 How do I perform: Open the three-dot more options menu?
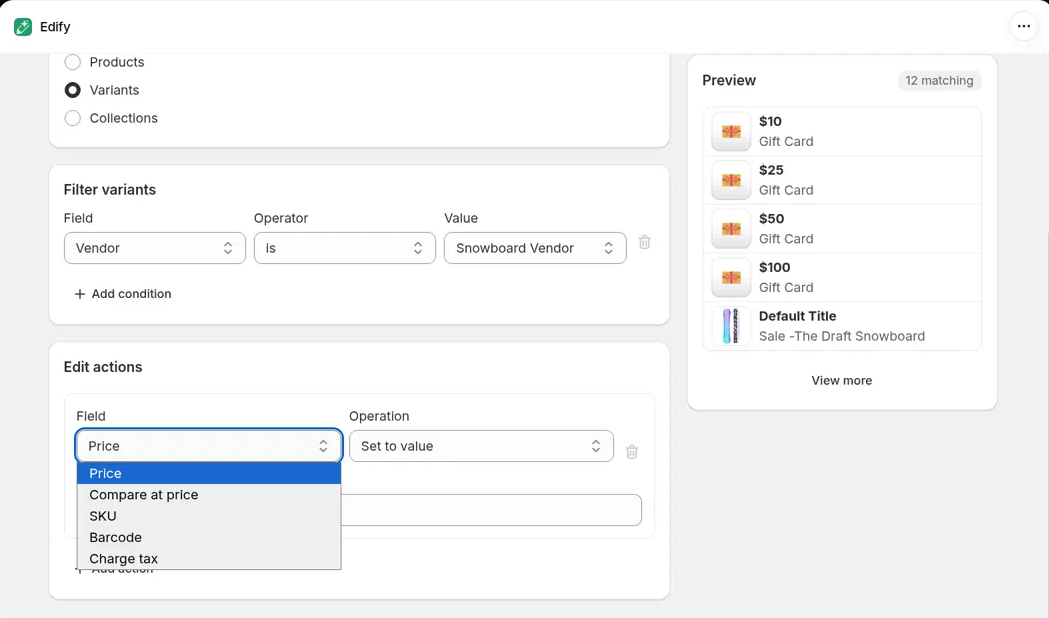pyautogui.click(x=1024, y=27)
